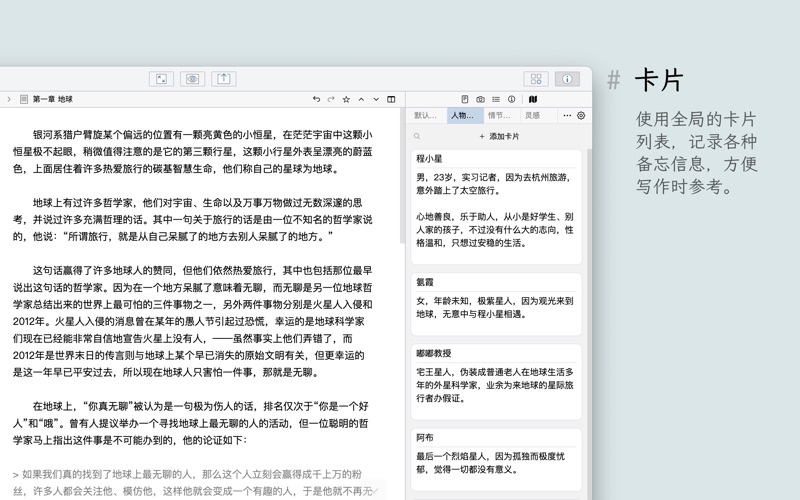The width and height of the screenshot is (800, 500).
Task: Click the card search magnifier field
Action: [x=418, y=136]
